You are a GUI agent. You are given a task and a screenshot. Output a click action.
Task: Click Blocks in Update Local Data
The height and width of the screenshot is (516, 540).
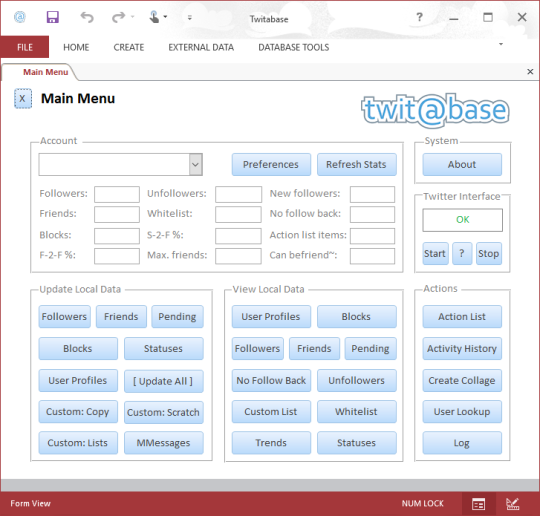[x=78, y=349]
